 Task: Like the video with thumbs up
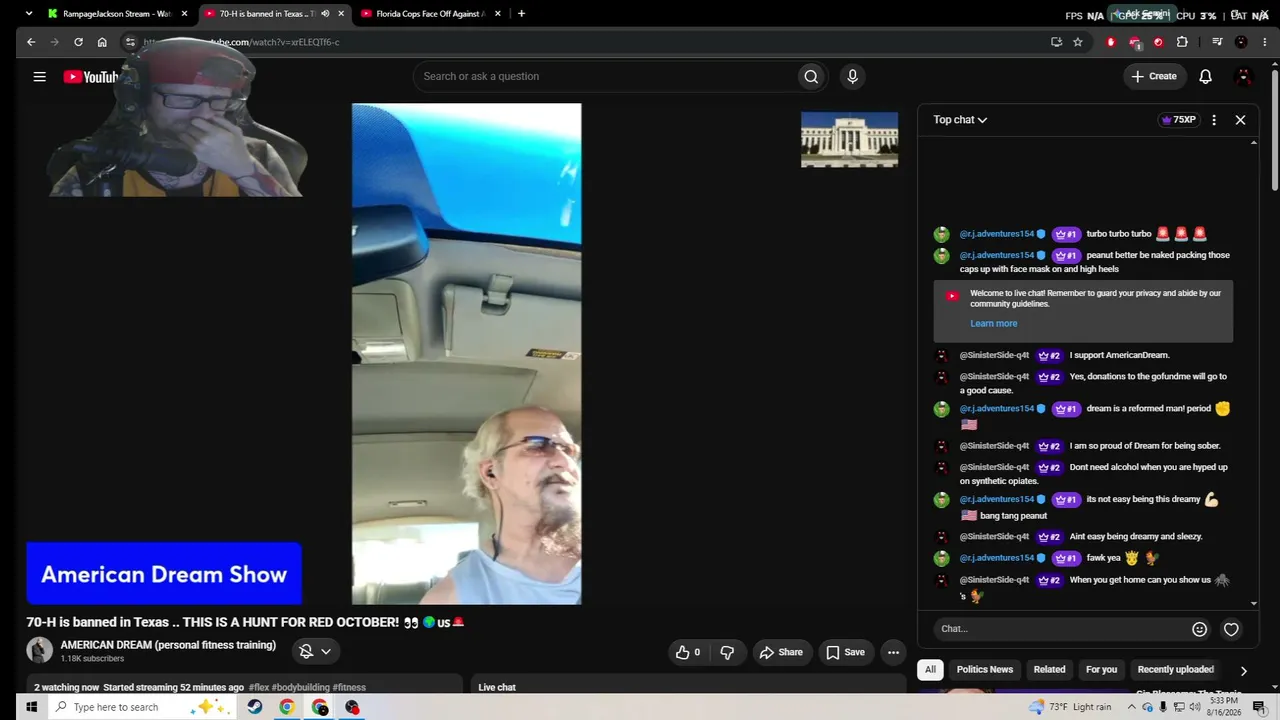tap(687, 652)
